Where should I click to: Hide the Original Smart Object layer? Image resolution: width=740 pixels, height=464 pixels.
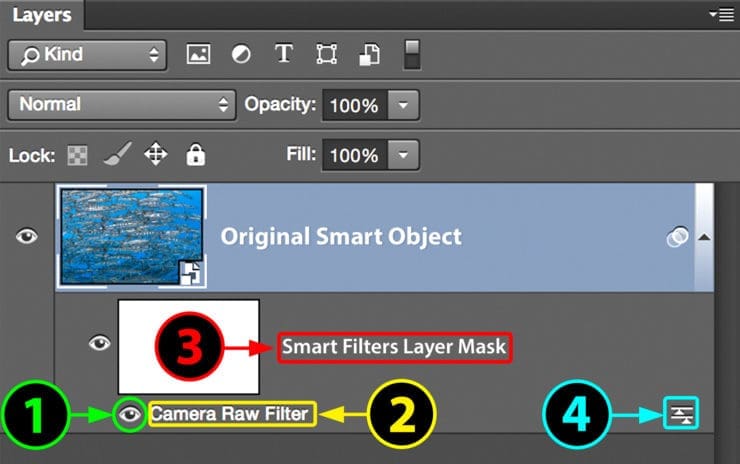[x=26, y=236]
